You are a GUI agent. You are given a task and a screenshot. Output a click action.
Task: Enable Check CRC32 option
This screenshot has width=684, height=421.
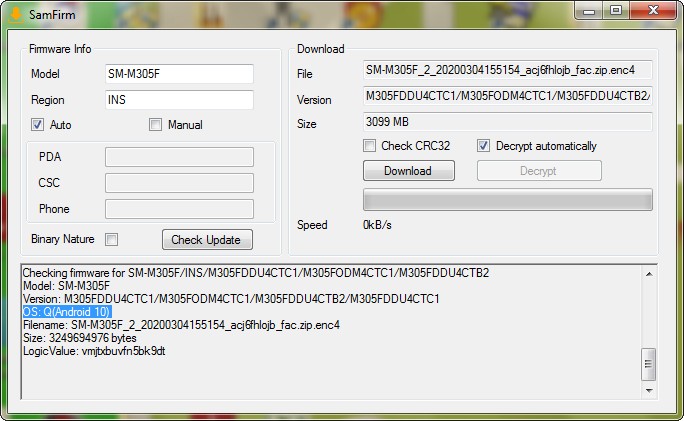click(x=369, y=146)
